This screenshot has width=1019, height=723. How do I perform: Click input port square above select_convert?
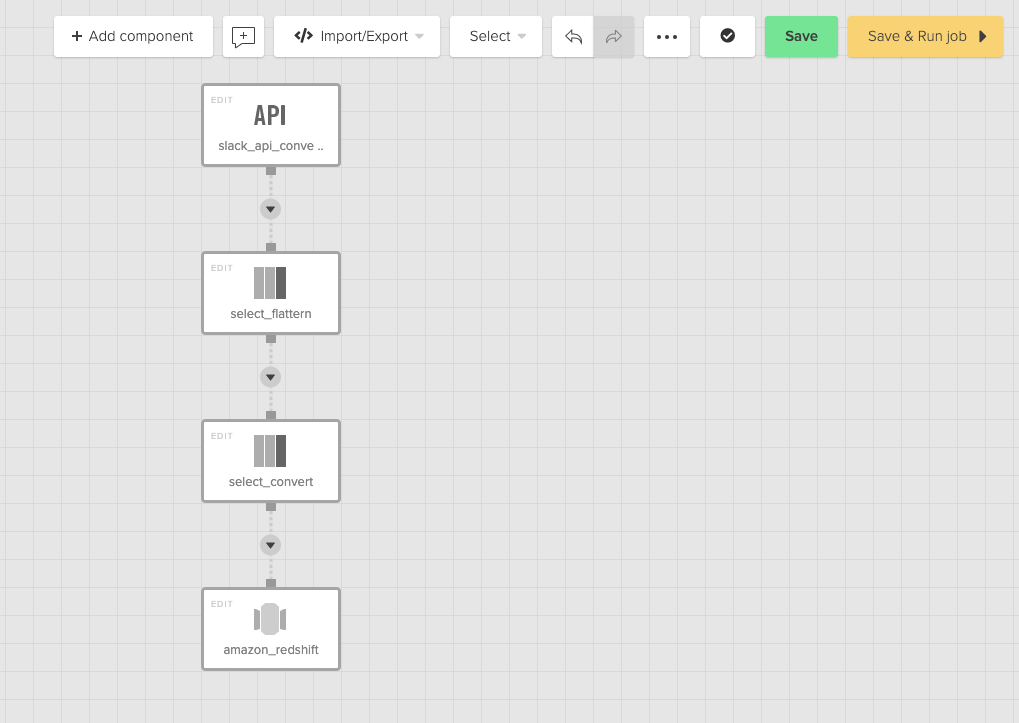tap(271, 415)
